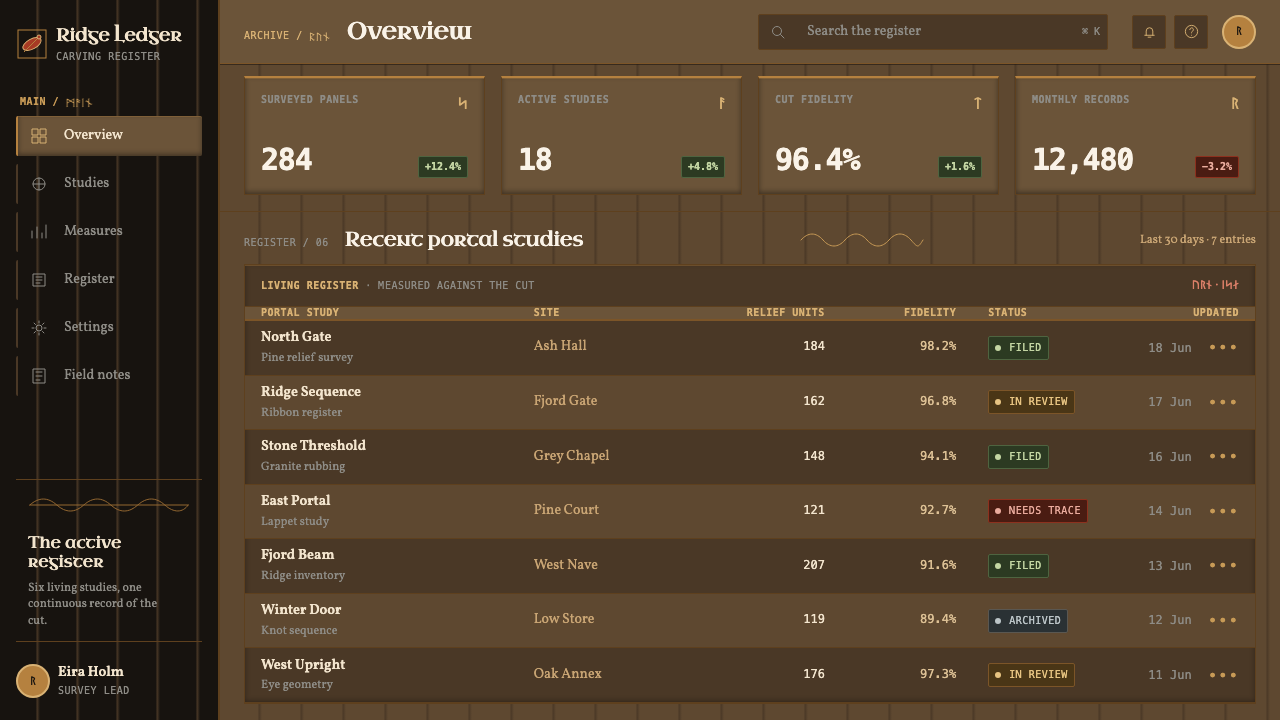This screenshot has height=720, width=1280.
Task: Focus the Search the register field
Action: (x=933, y=32)
